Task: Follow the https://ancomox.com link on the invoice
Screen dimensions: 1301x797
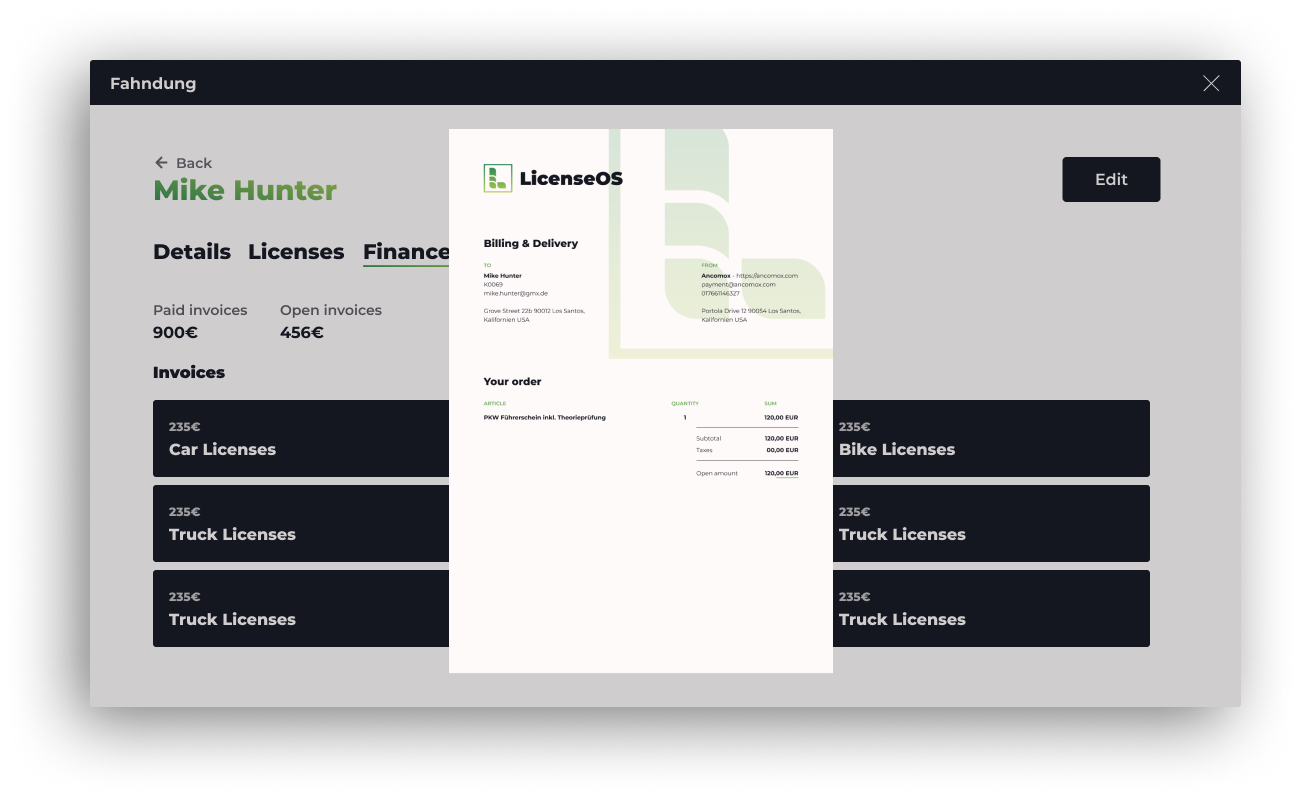Action: click(767, 275)
